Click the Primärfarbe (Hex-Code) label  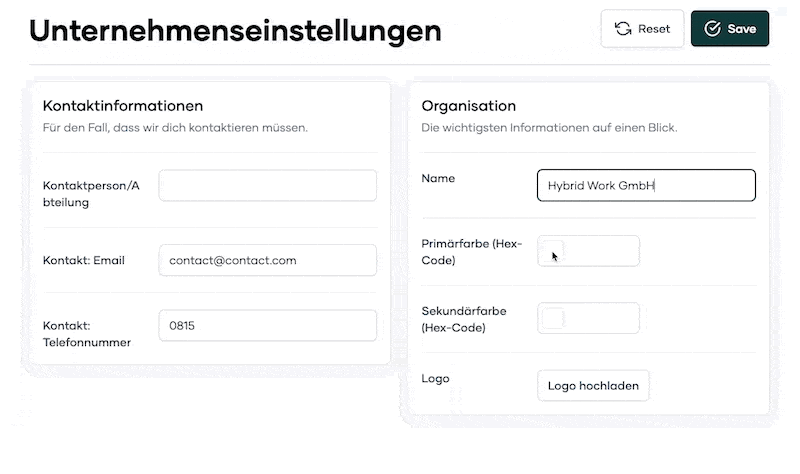pos(471,252)
